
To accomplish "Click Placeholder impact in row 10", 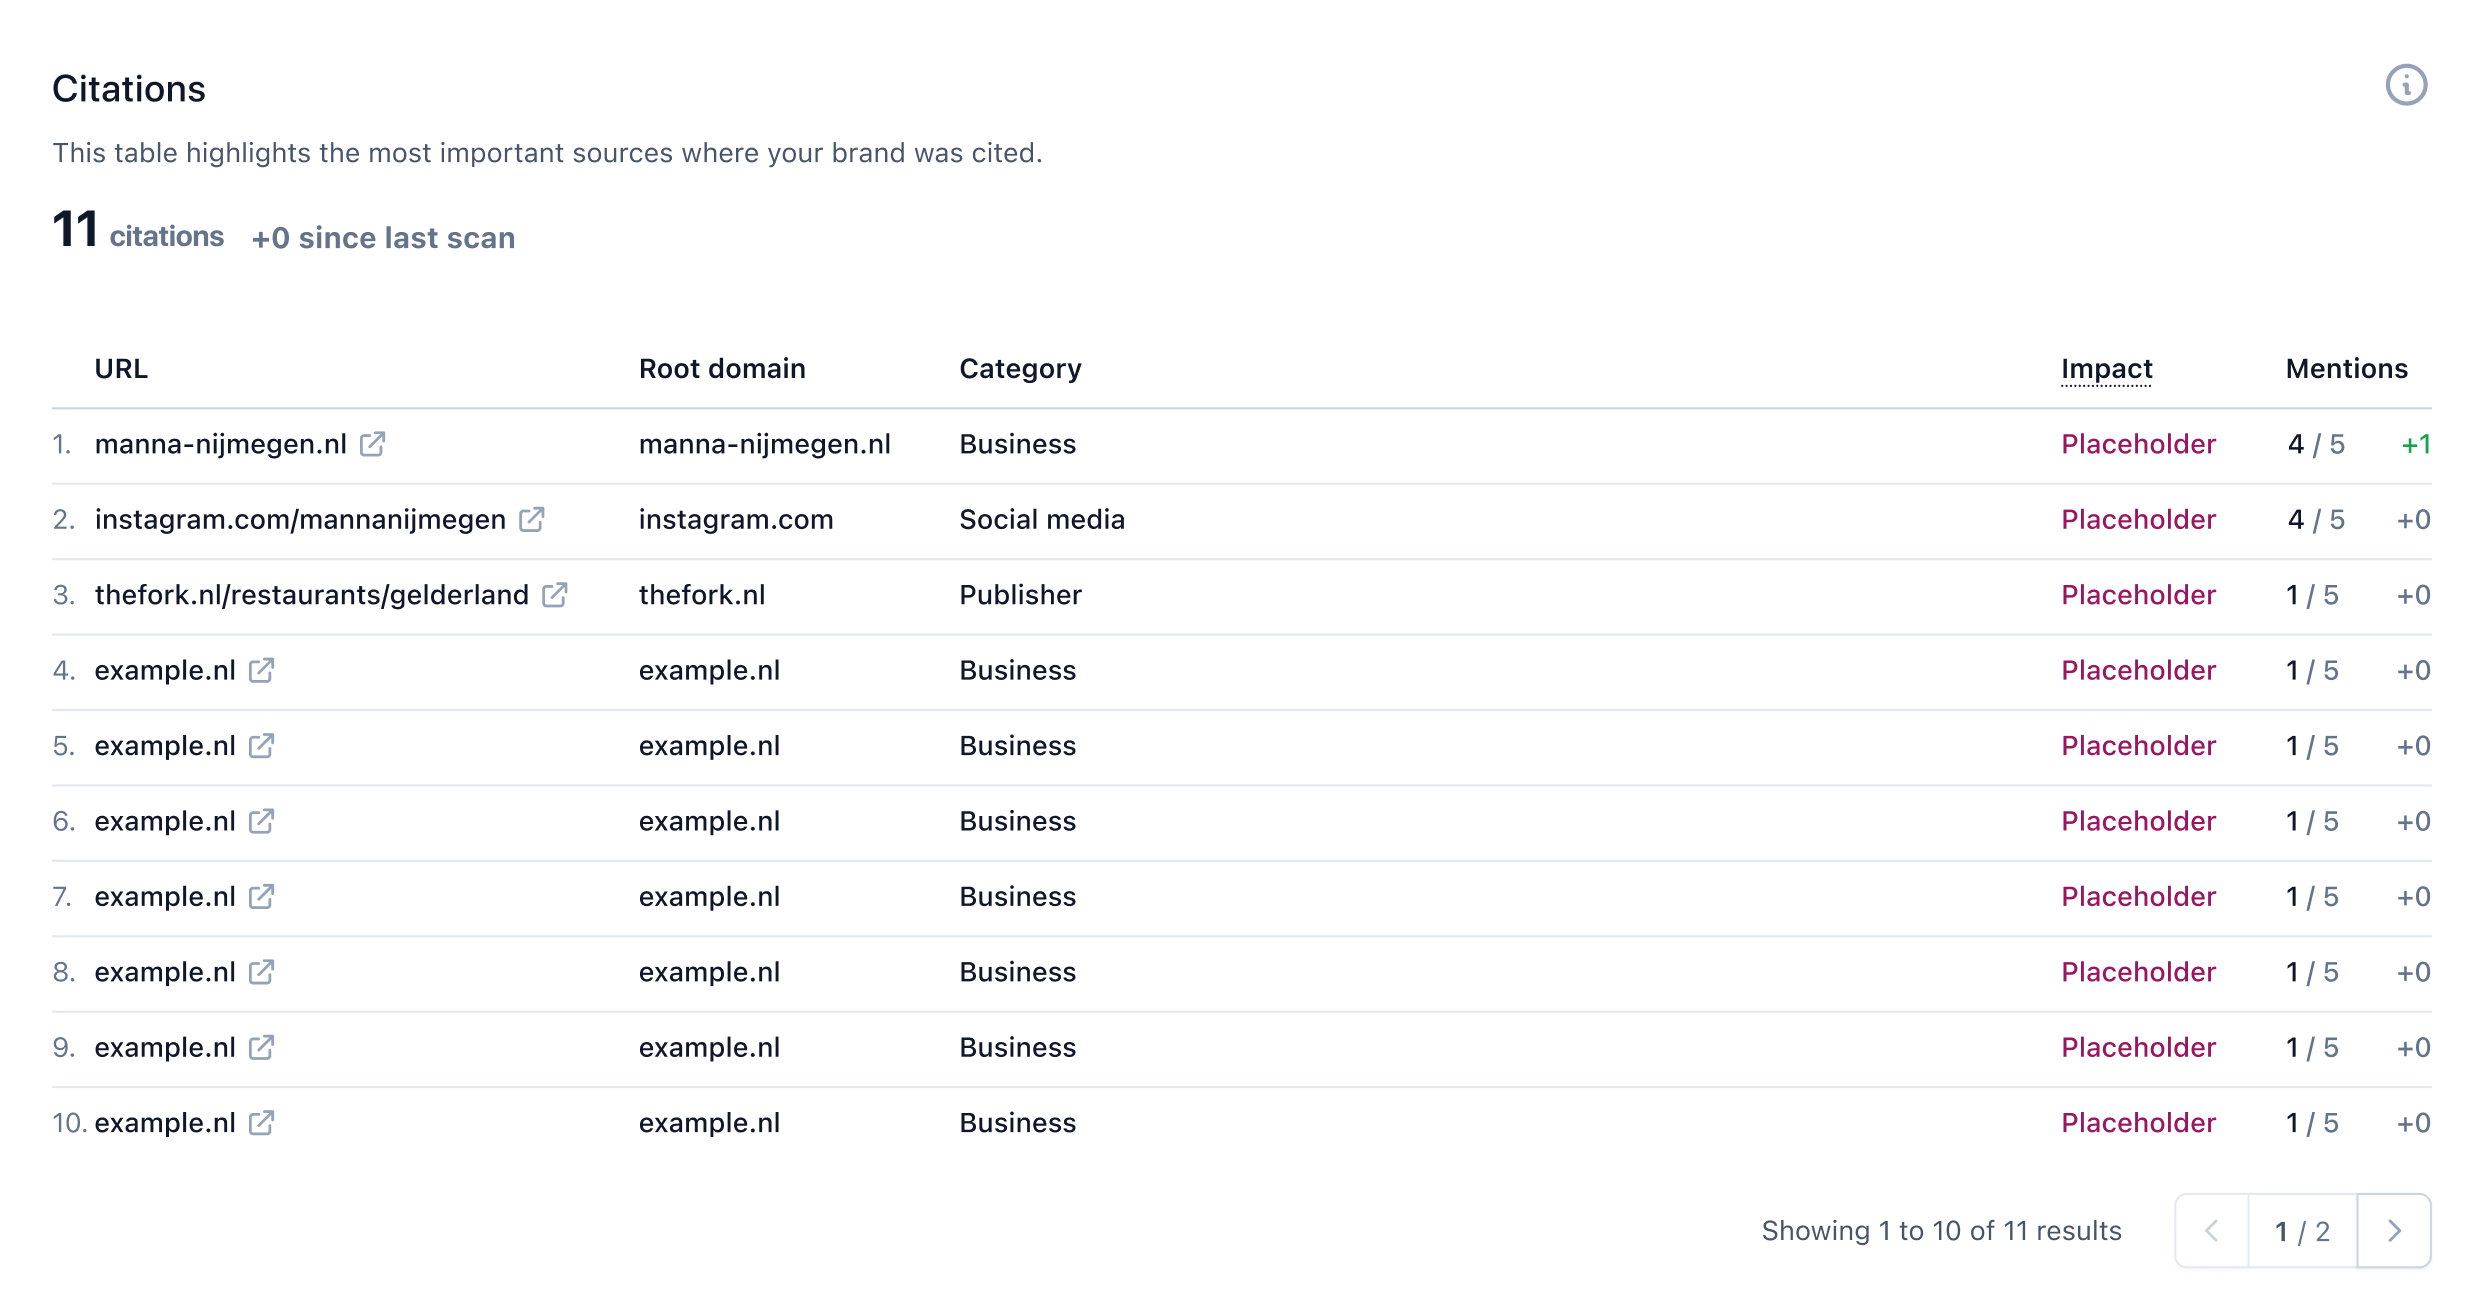I will (2138, 1123).
